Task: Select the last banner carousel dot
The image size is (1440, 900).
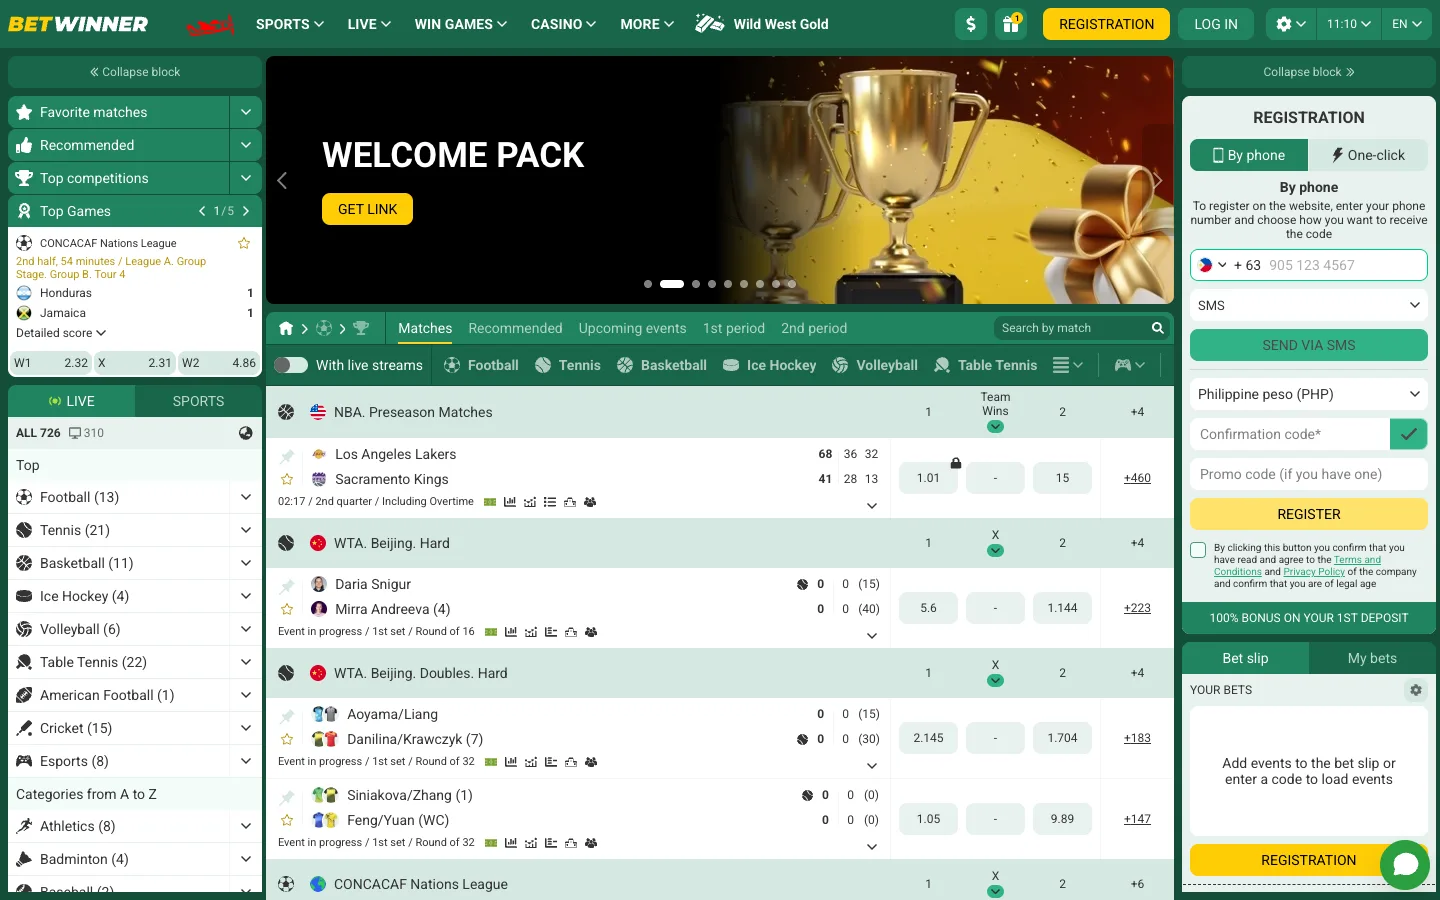Action: (792, 284)
